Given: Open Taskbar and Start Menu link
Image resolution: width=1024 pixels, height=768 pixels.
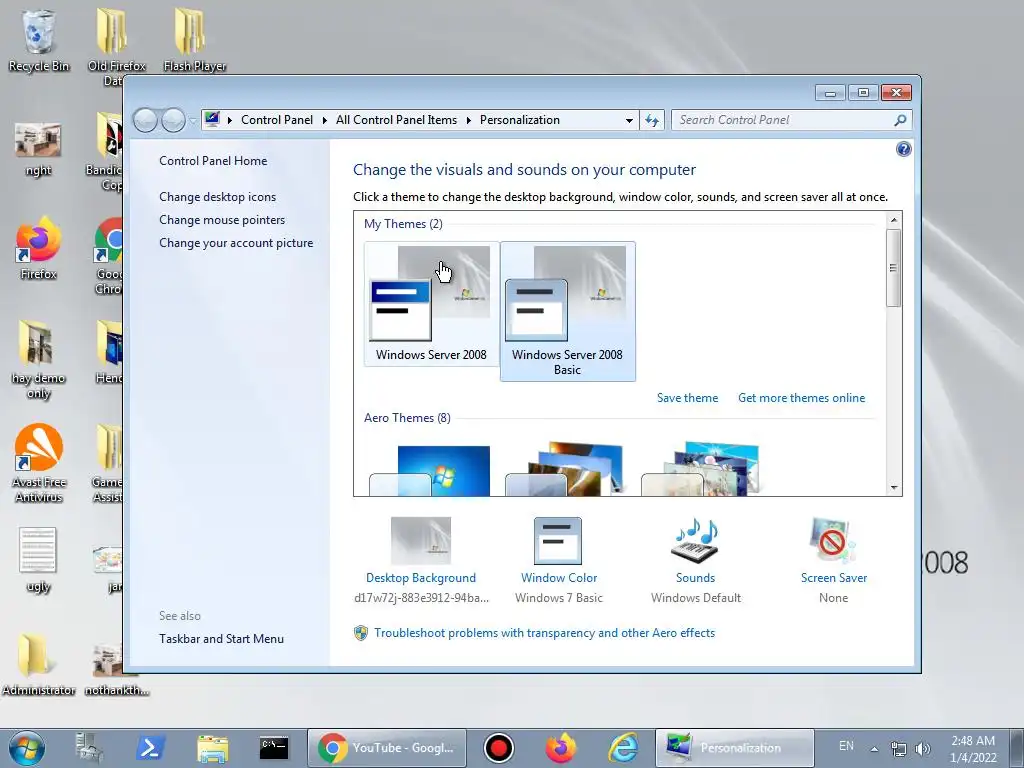Looking at the screenshot, I should (221, 639).
